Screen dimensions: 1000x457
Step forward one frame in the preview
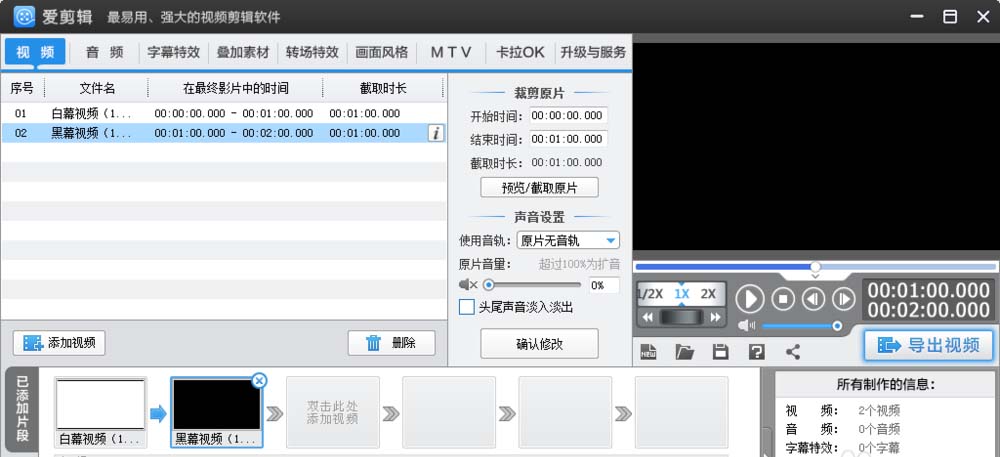click(x=844, y=298)
